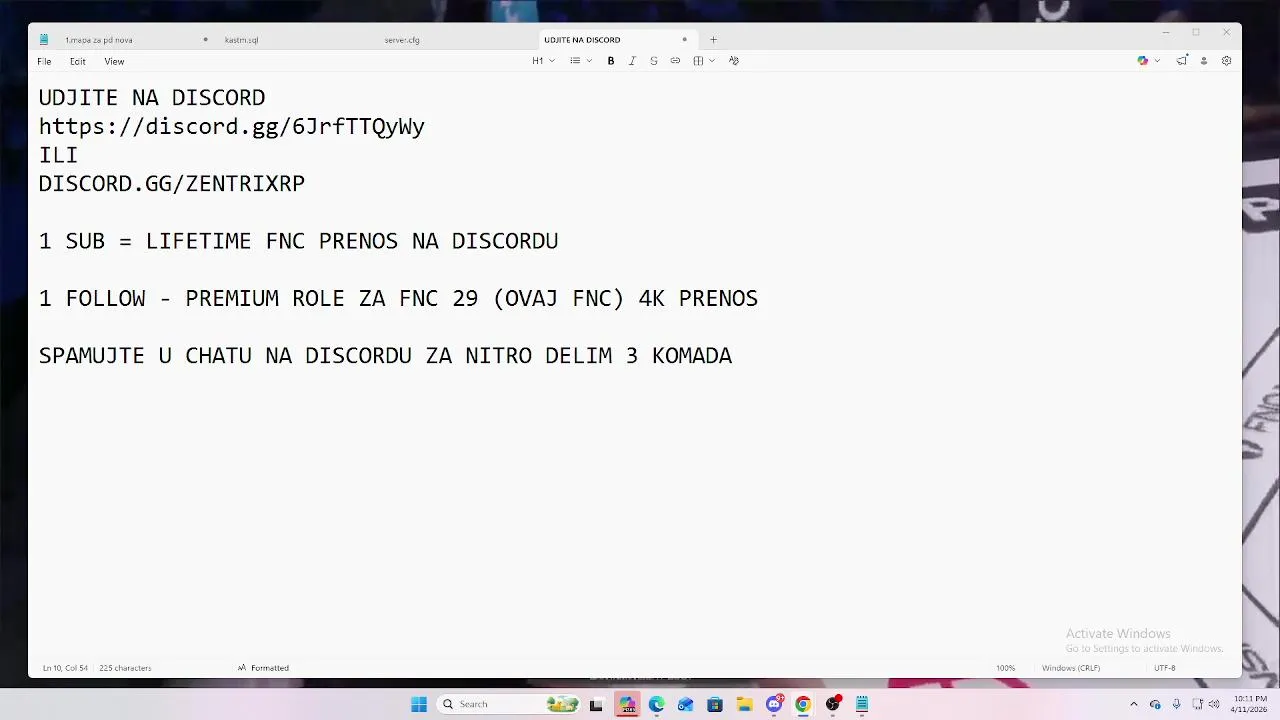Open Task View on the taskbar
This screenshot has width=1280, height=720.
(597, 704)
